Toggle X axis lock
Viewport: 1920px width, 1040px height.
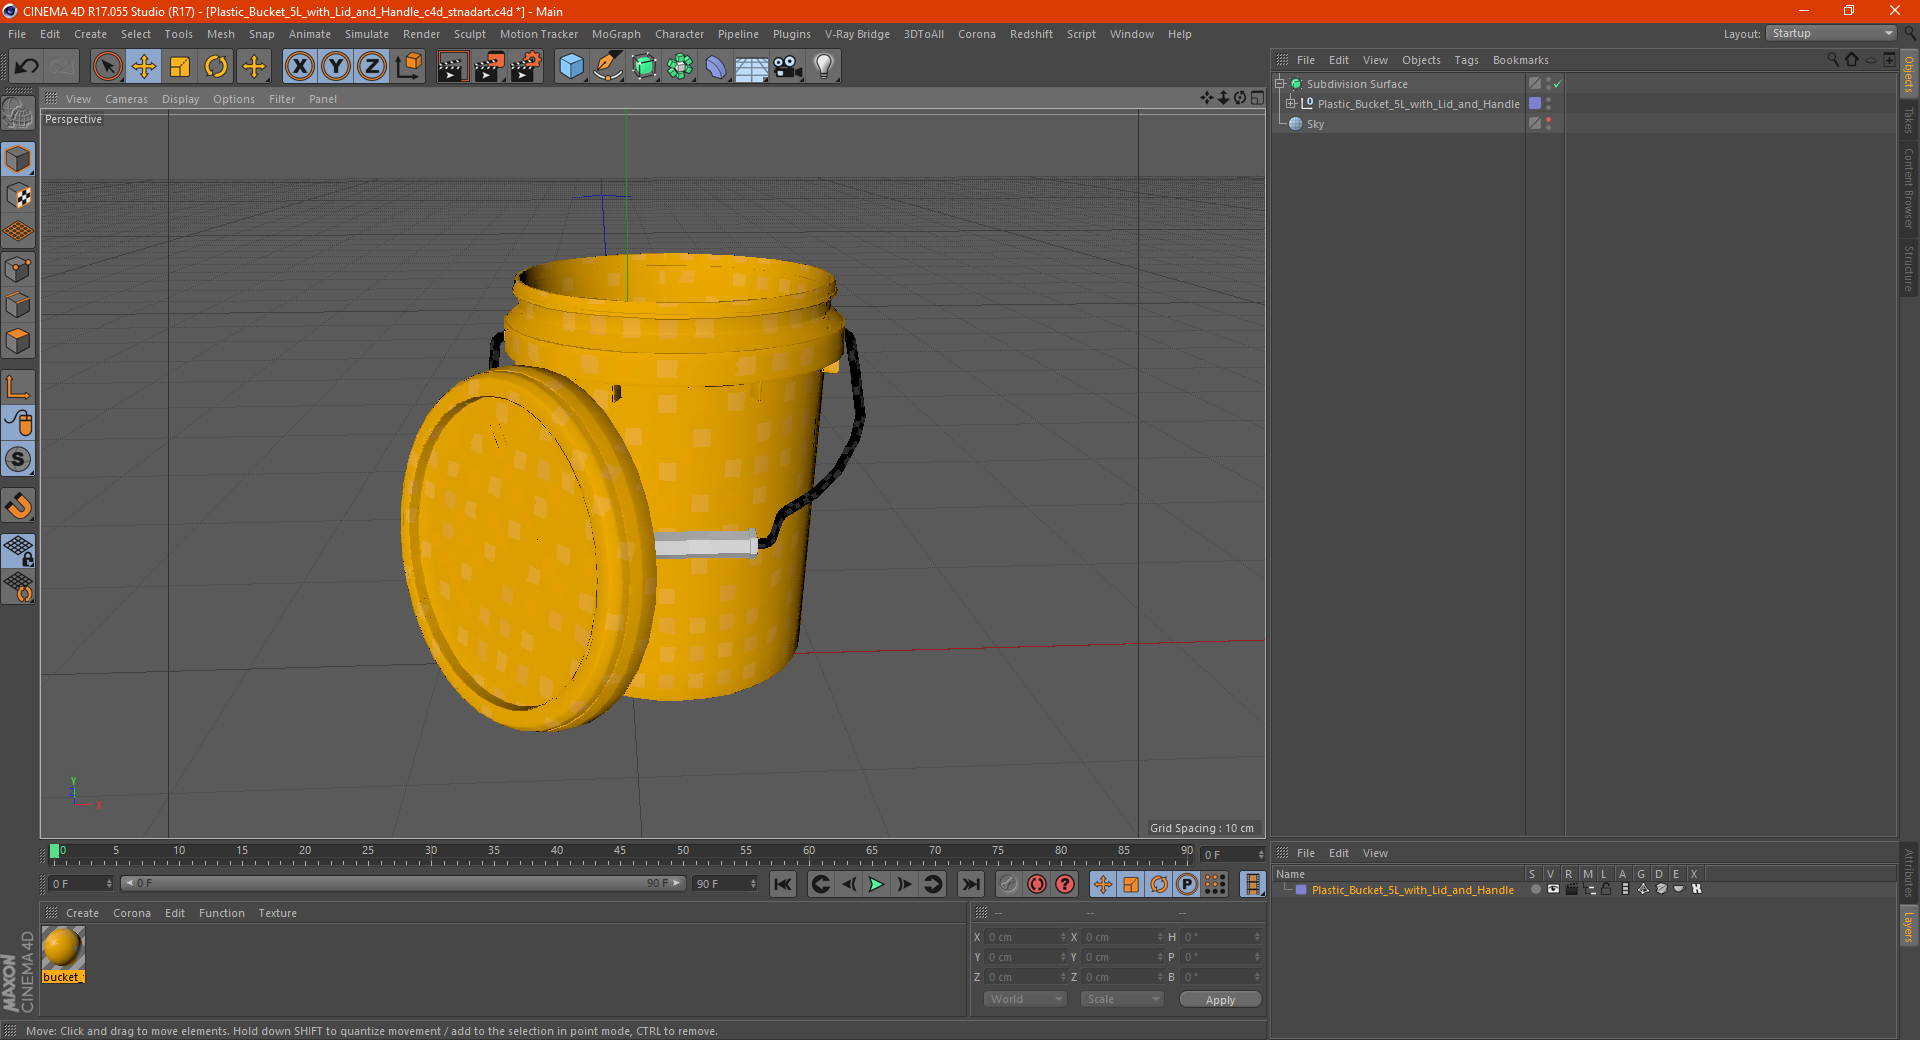point(299,67)
